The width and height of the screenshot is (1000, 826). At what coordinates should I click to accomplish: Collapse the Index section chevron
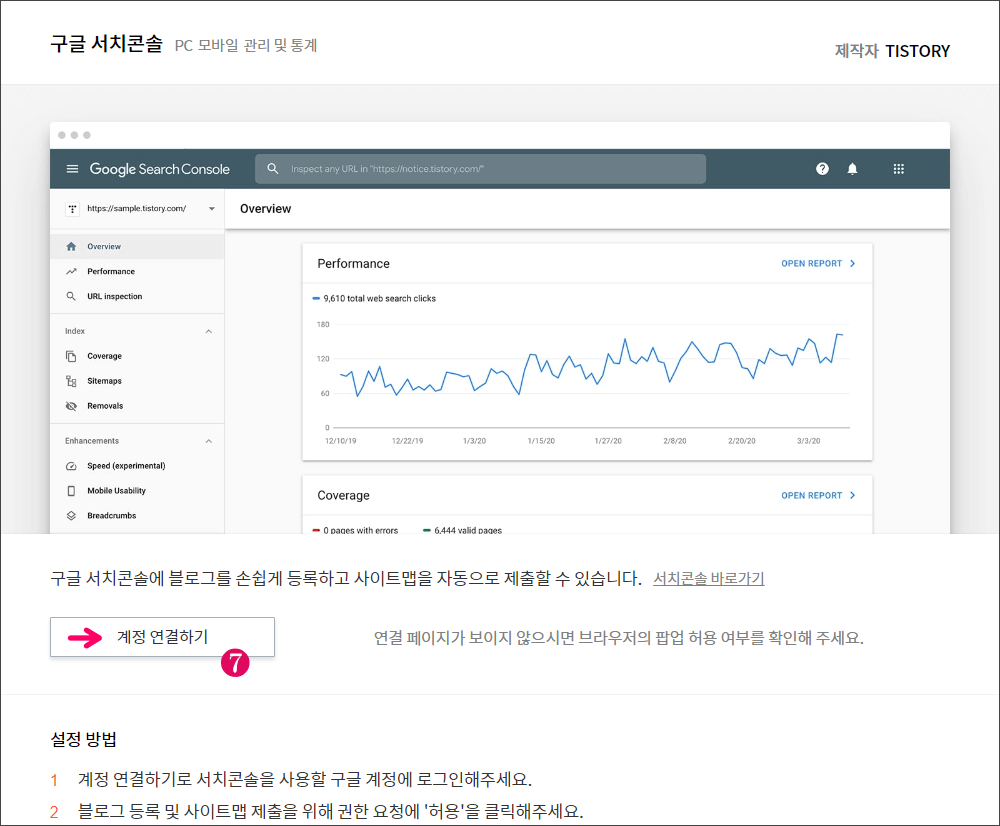[x=209, y=331]
